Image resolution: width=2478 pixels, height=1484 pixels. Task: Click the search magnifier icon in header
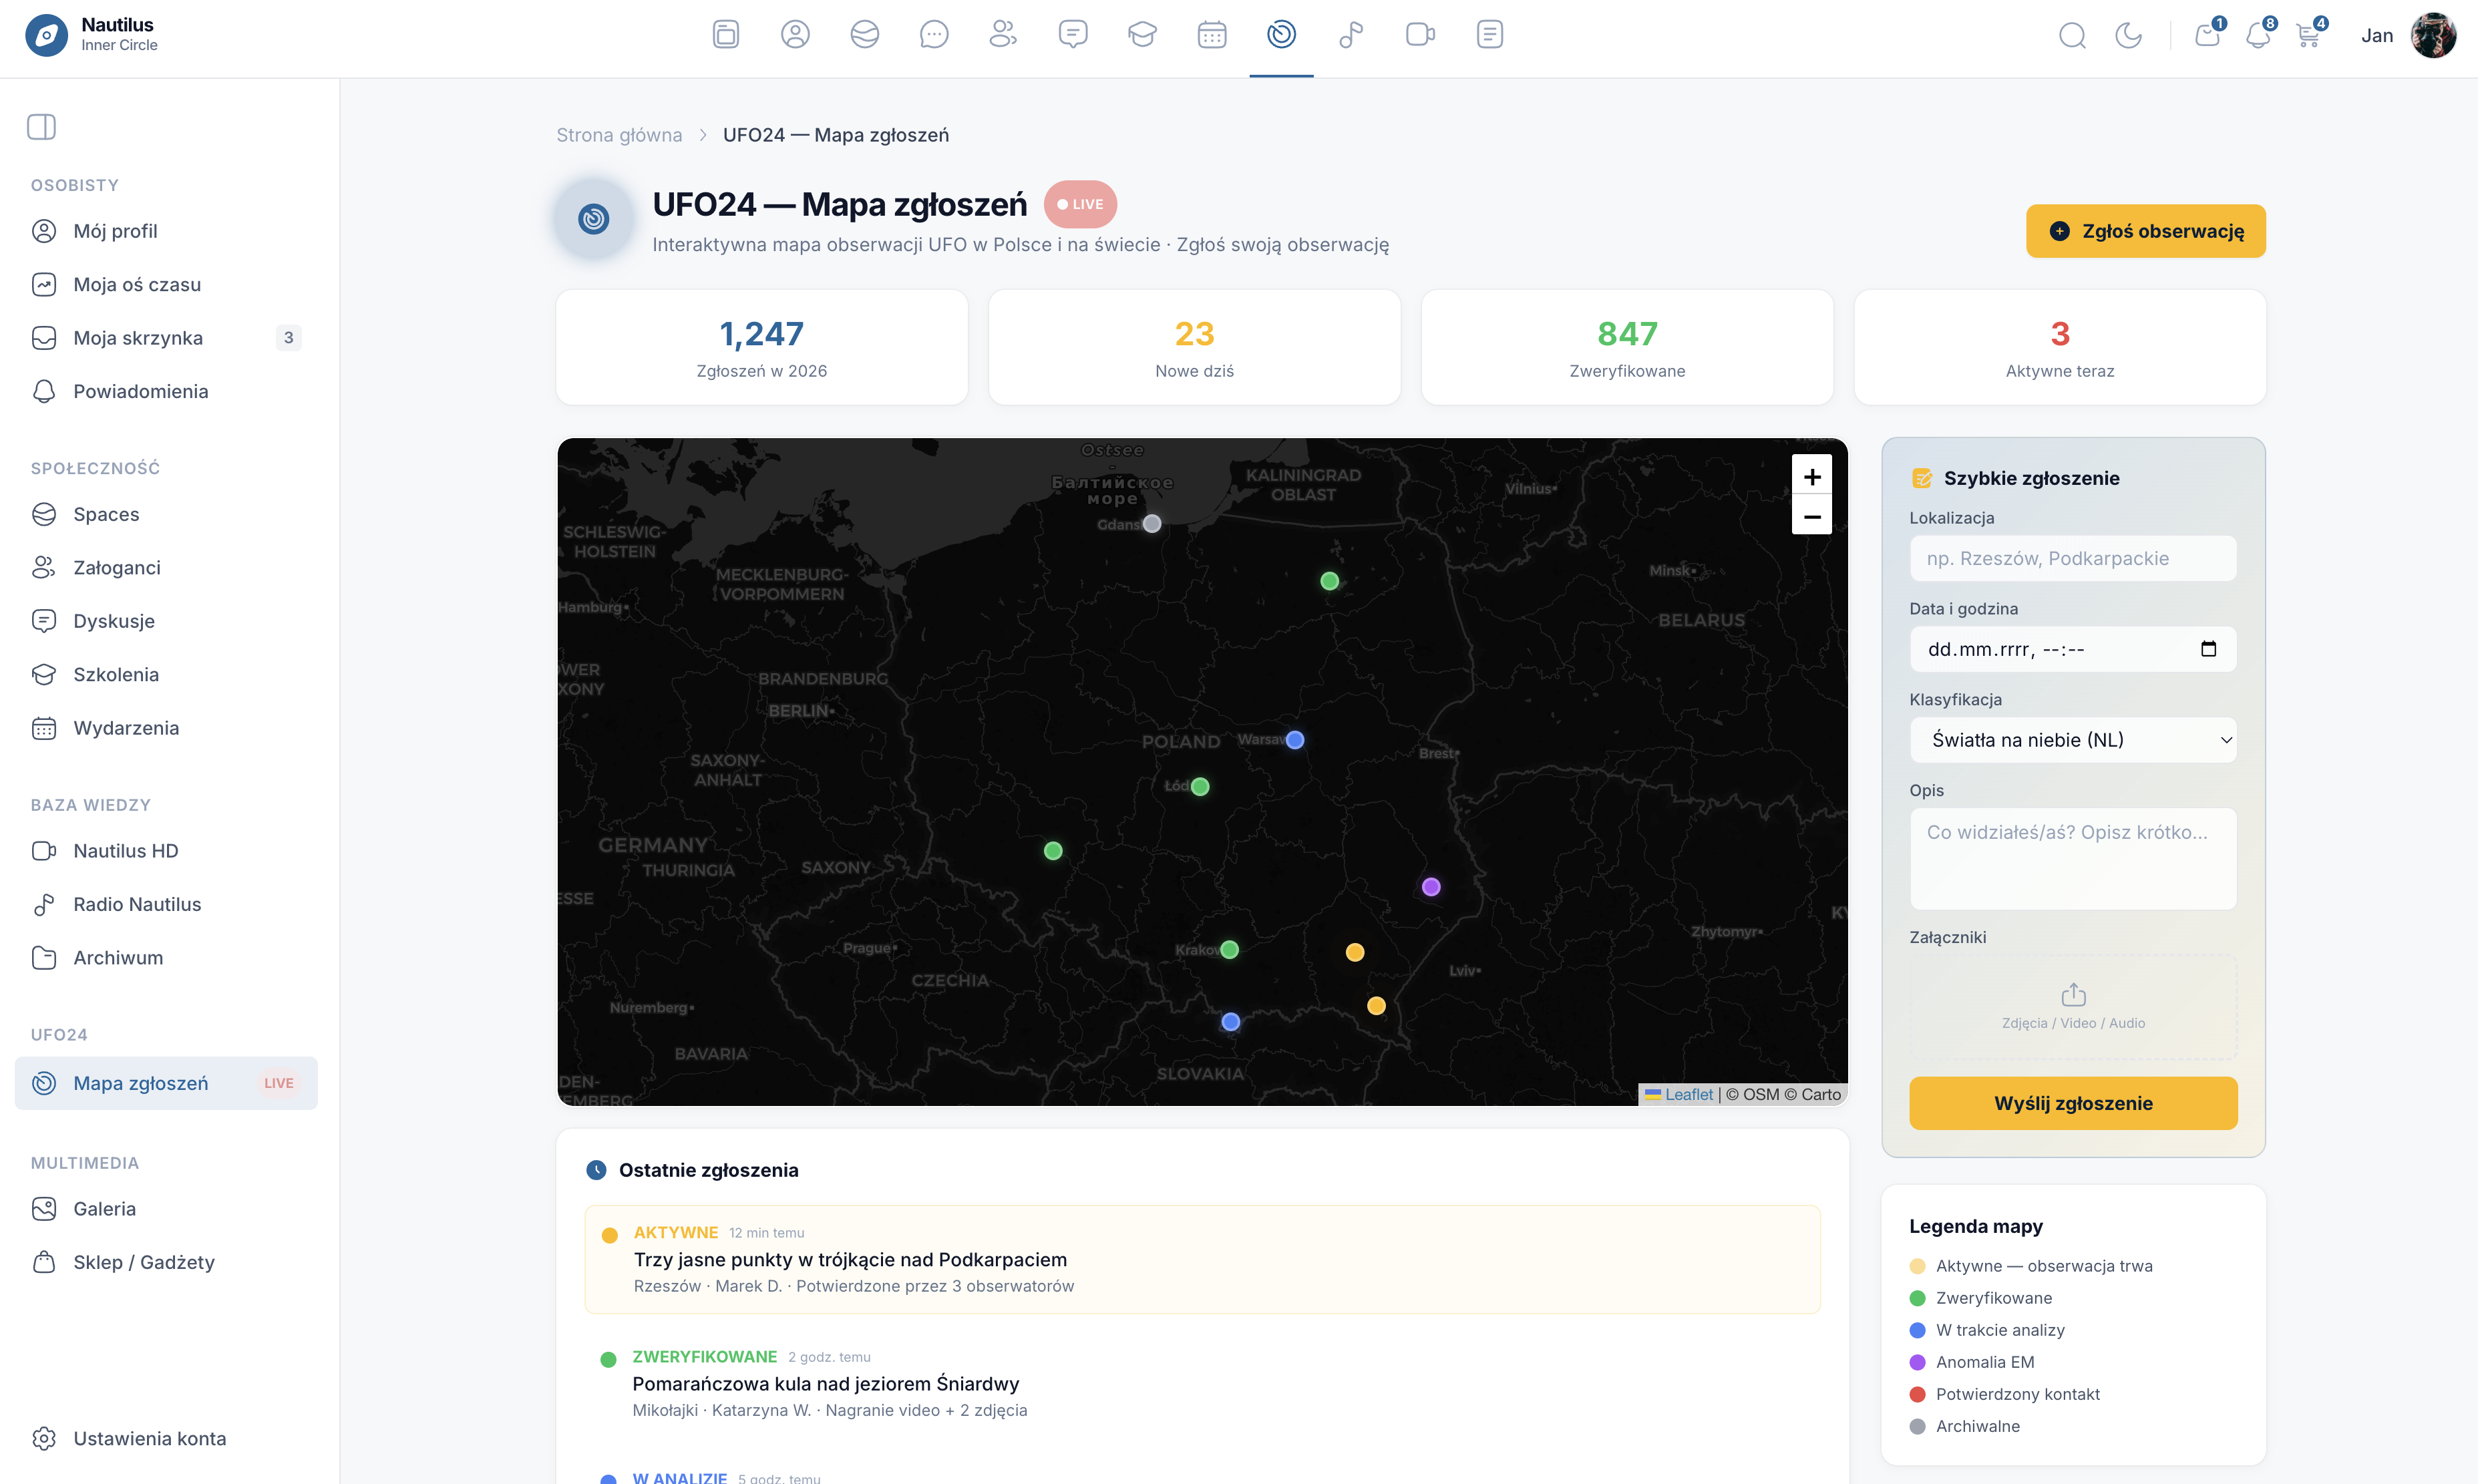pos(2072,36)
